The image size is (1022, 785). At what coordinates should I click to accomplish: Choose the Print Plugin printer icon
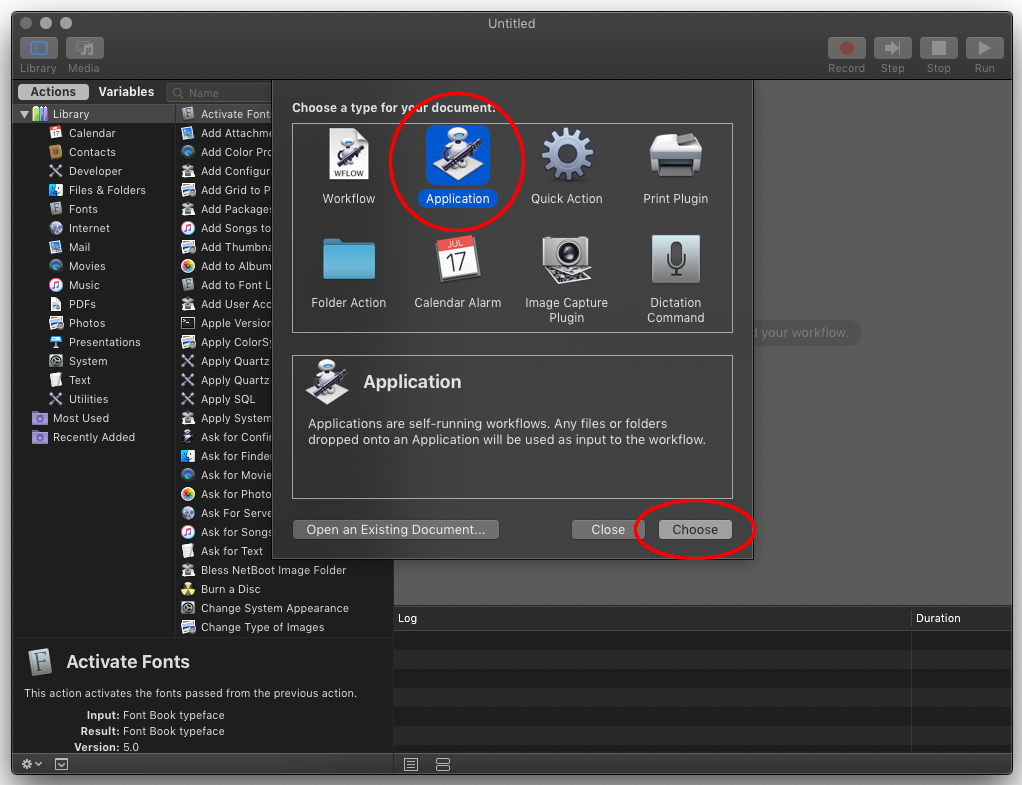point(675,155)
